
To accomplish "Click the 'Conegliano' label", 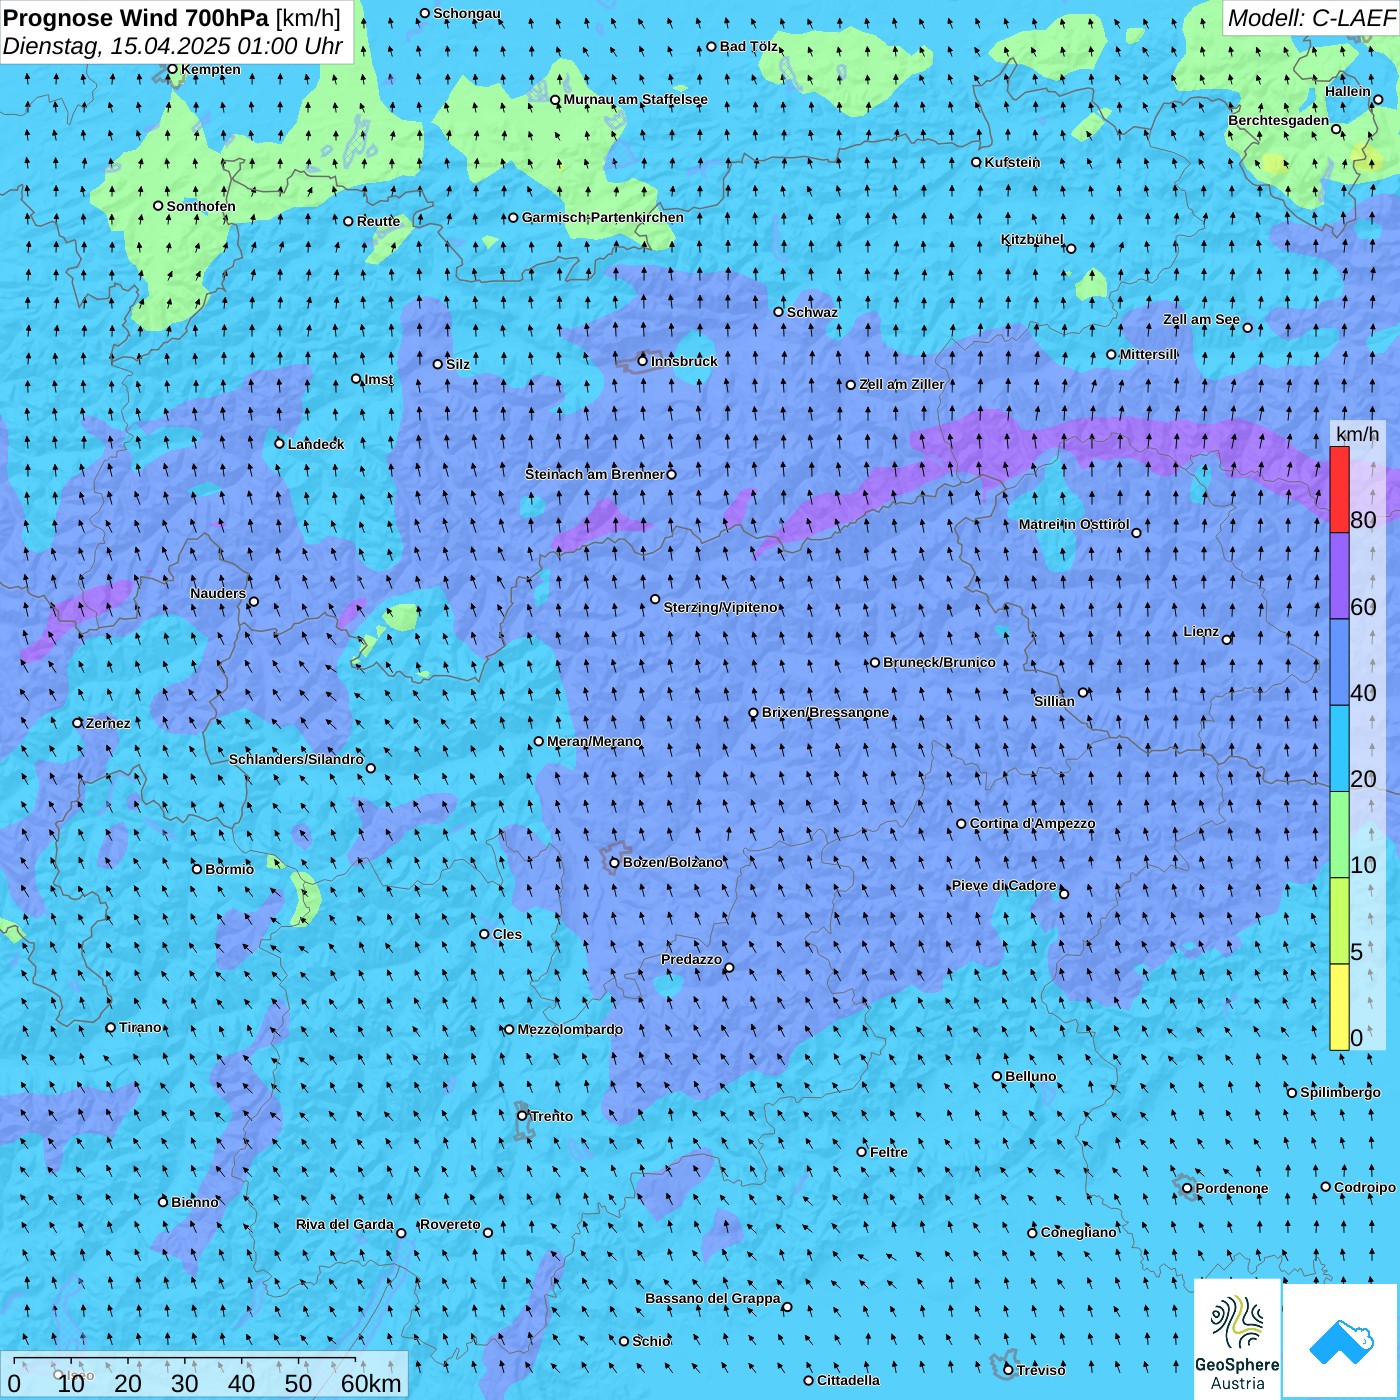I will (x=1078, y=1232).
